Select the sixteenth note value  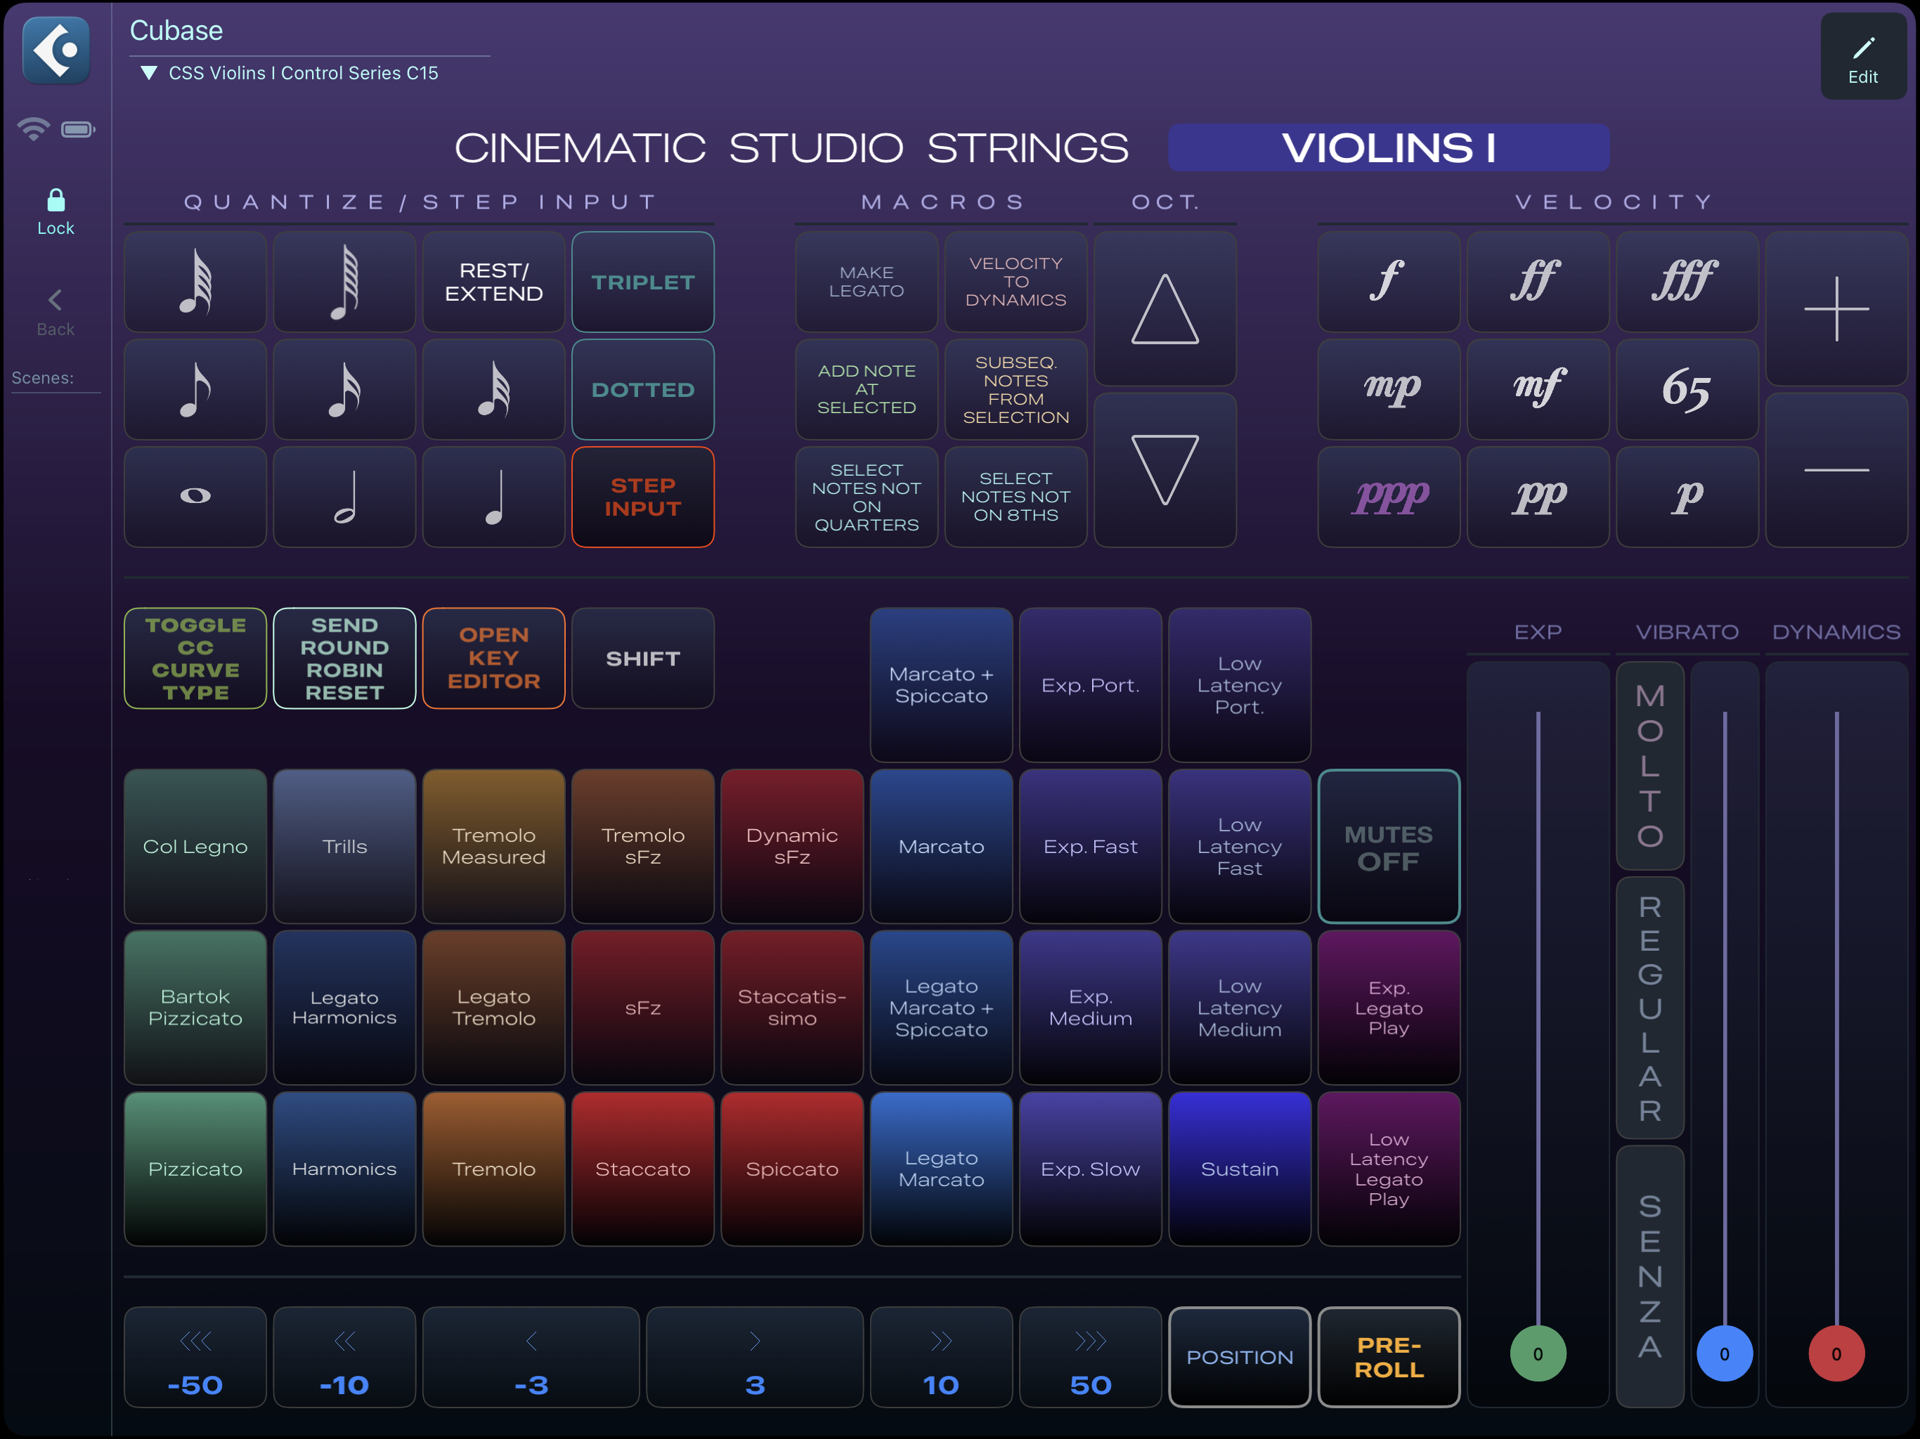point(344,389)
